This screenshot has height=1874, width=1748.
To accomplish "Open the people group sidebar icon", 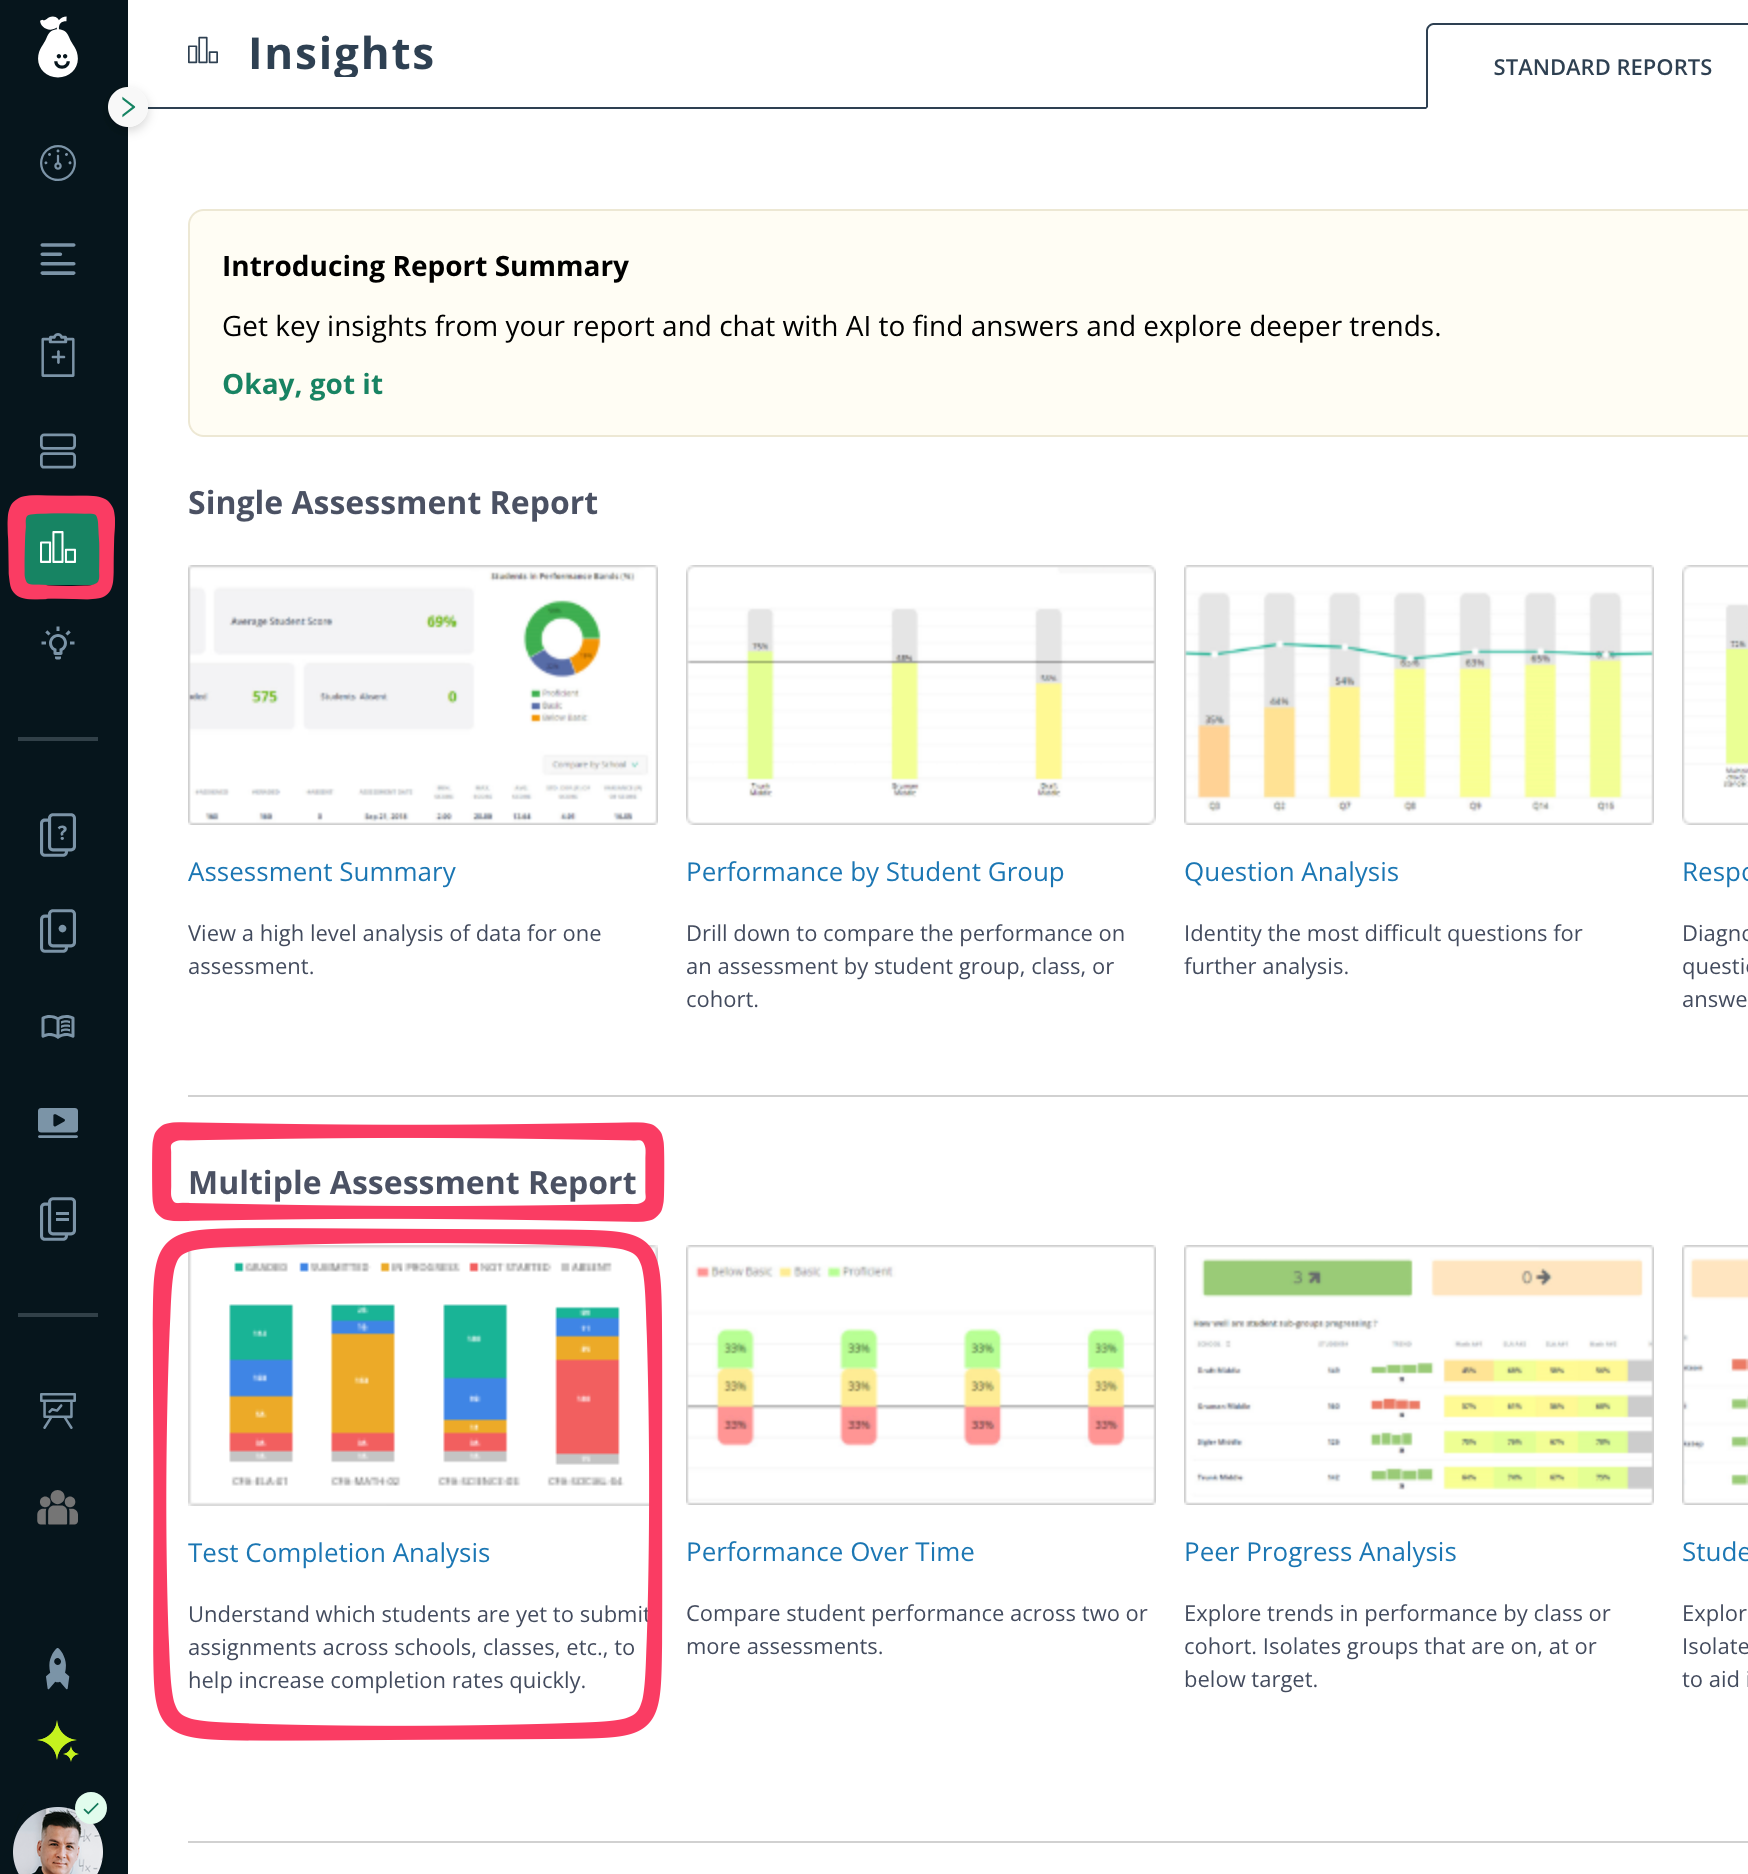I will [x=58, y=1507].
